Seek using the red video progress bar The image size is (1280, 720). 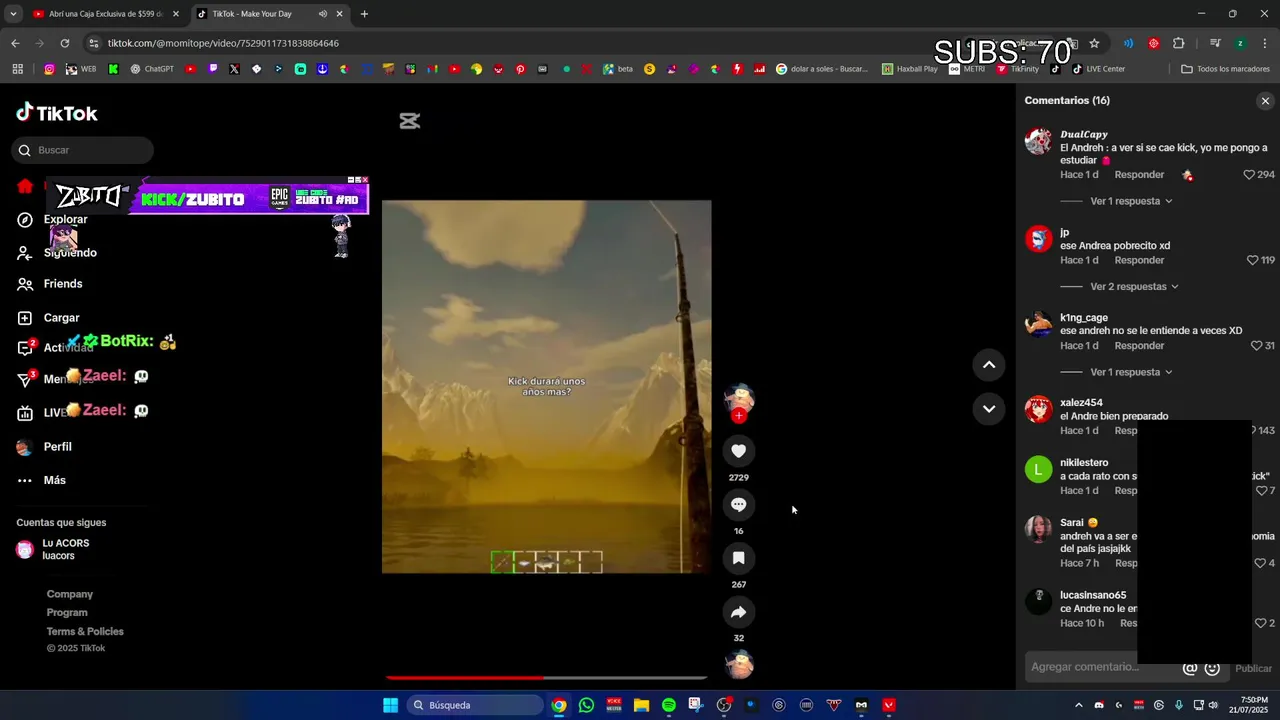[x=547, y=678]
